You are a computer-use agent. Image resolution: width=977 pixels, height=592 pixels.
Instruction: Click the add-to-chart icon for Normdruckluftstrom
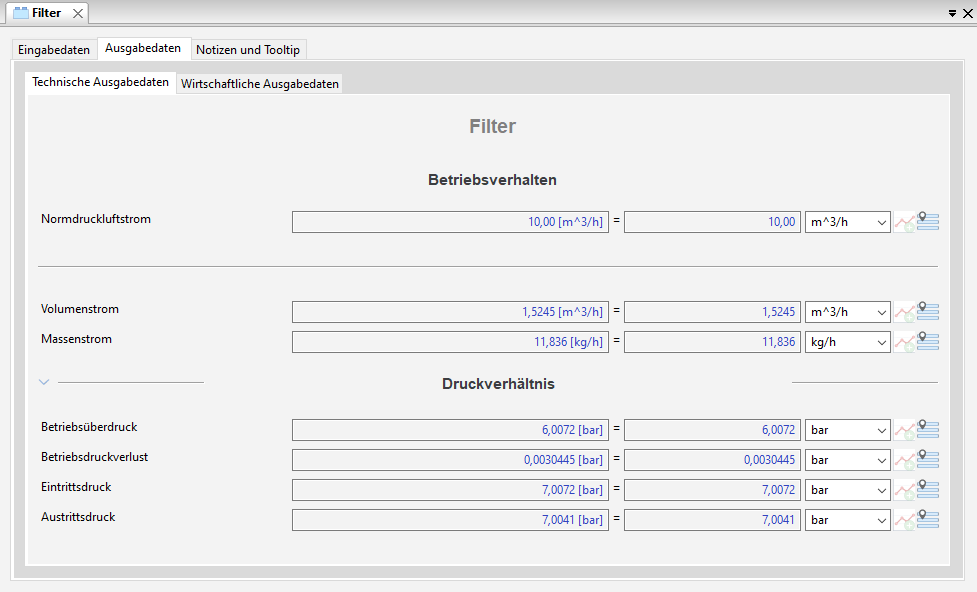click(904, 222)
